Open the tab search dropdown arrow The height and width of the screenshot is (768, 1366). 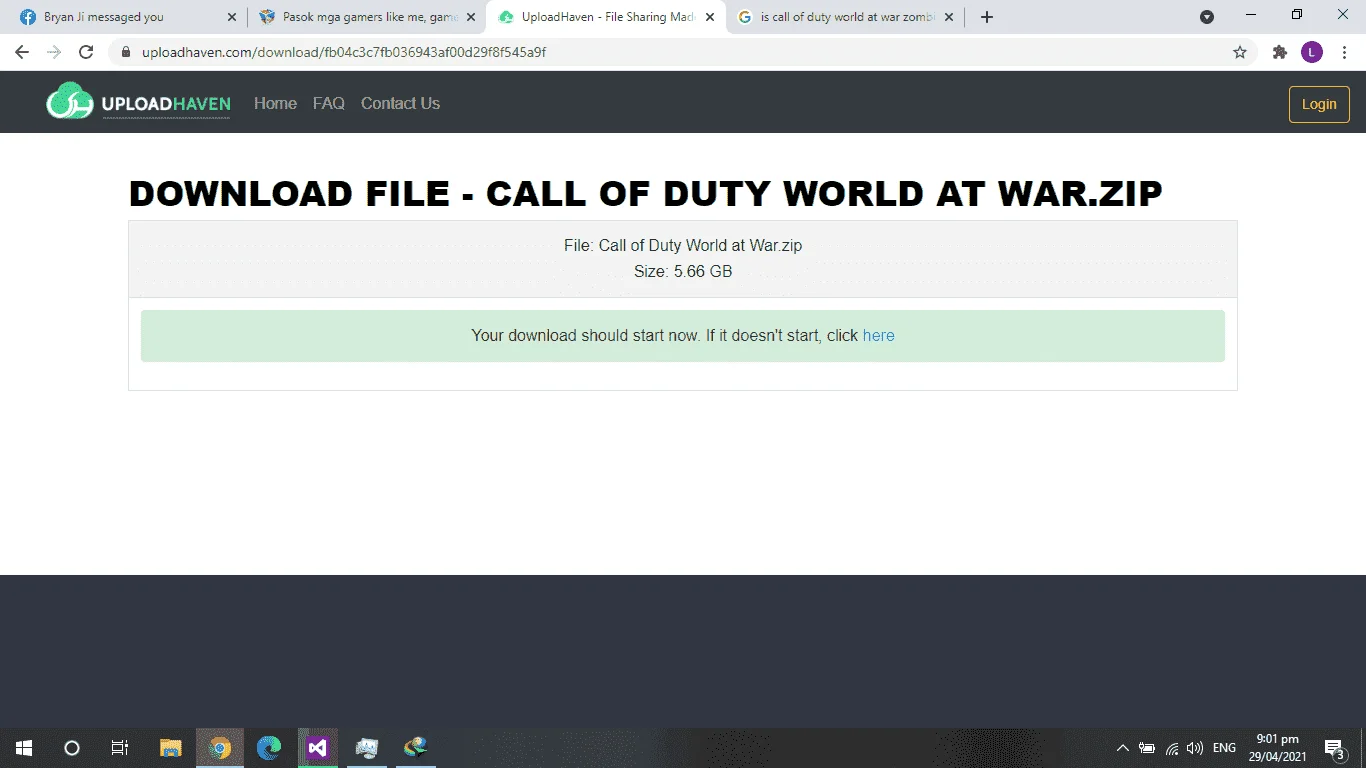point(1207,17)
